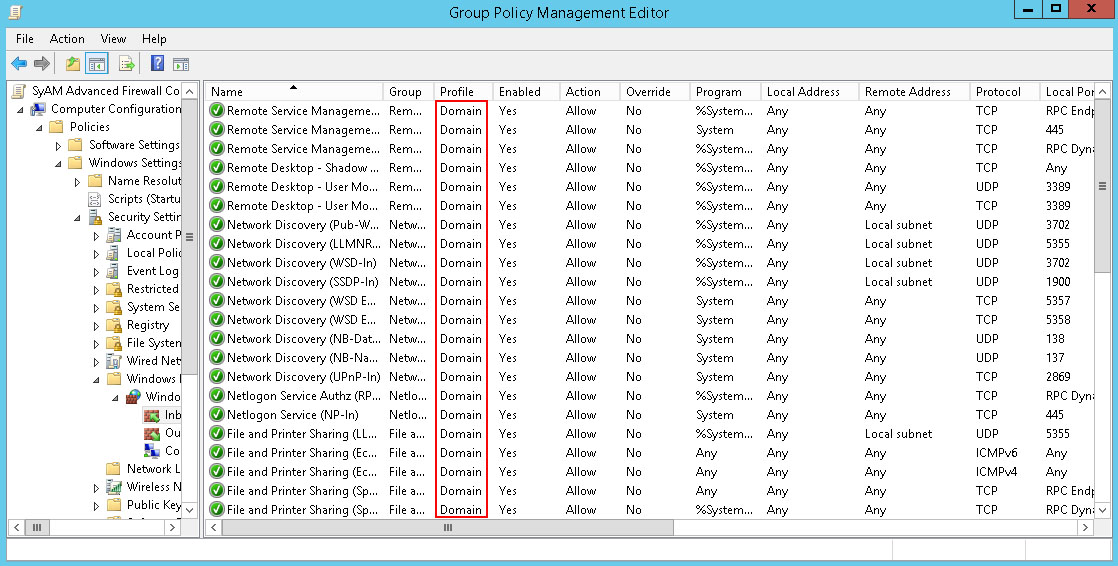Collapse the Security Settings tree node

point(78,217)
